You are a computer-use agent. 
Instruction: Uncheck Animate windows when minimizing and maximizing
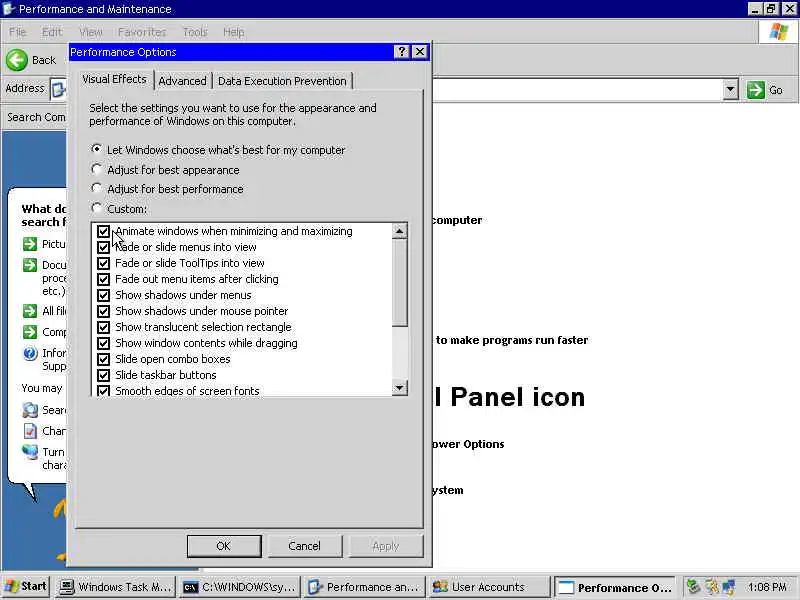coord(104,231)
